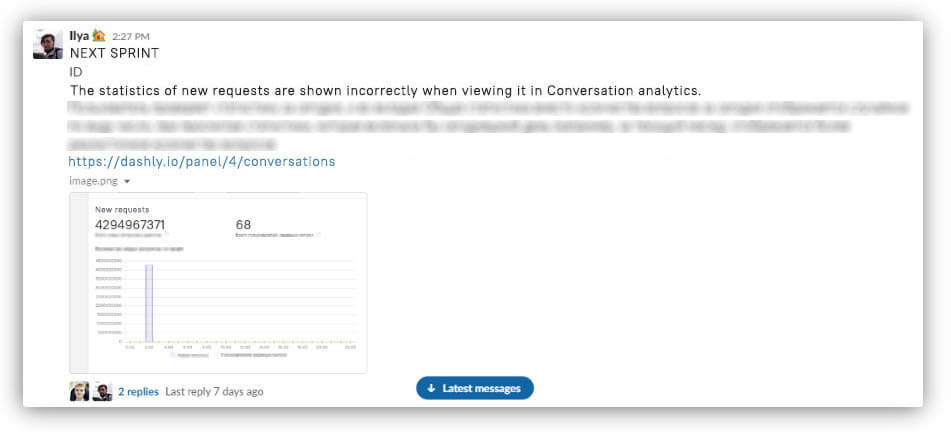Jump to Latest messages
951x432 pixels.
pyautogui.click(x=475, y=388)
